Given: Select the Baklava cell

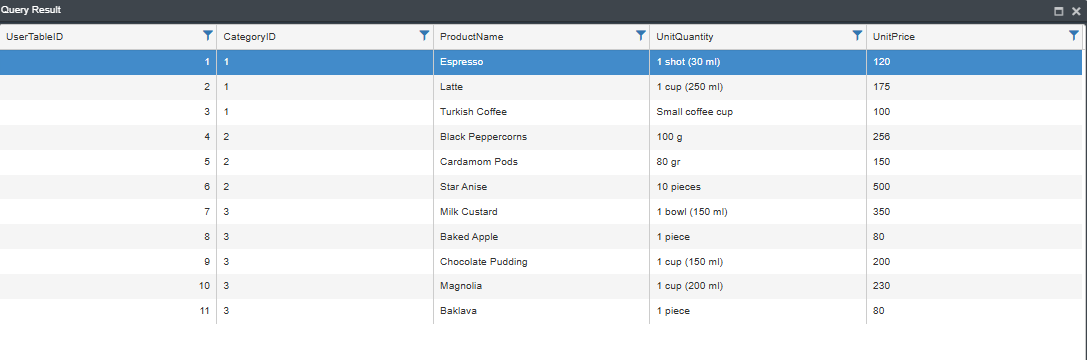Looking at the screenshot, I should (541, 311).
